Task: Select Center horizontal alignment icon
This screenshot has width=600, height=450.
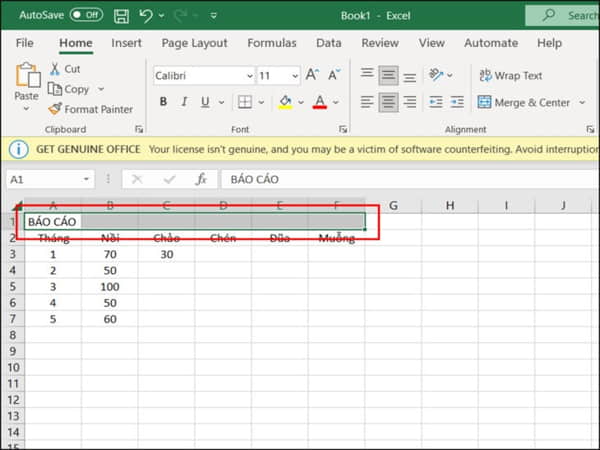Action: 388,102
